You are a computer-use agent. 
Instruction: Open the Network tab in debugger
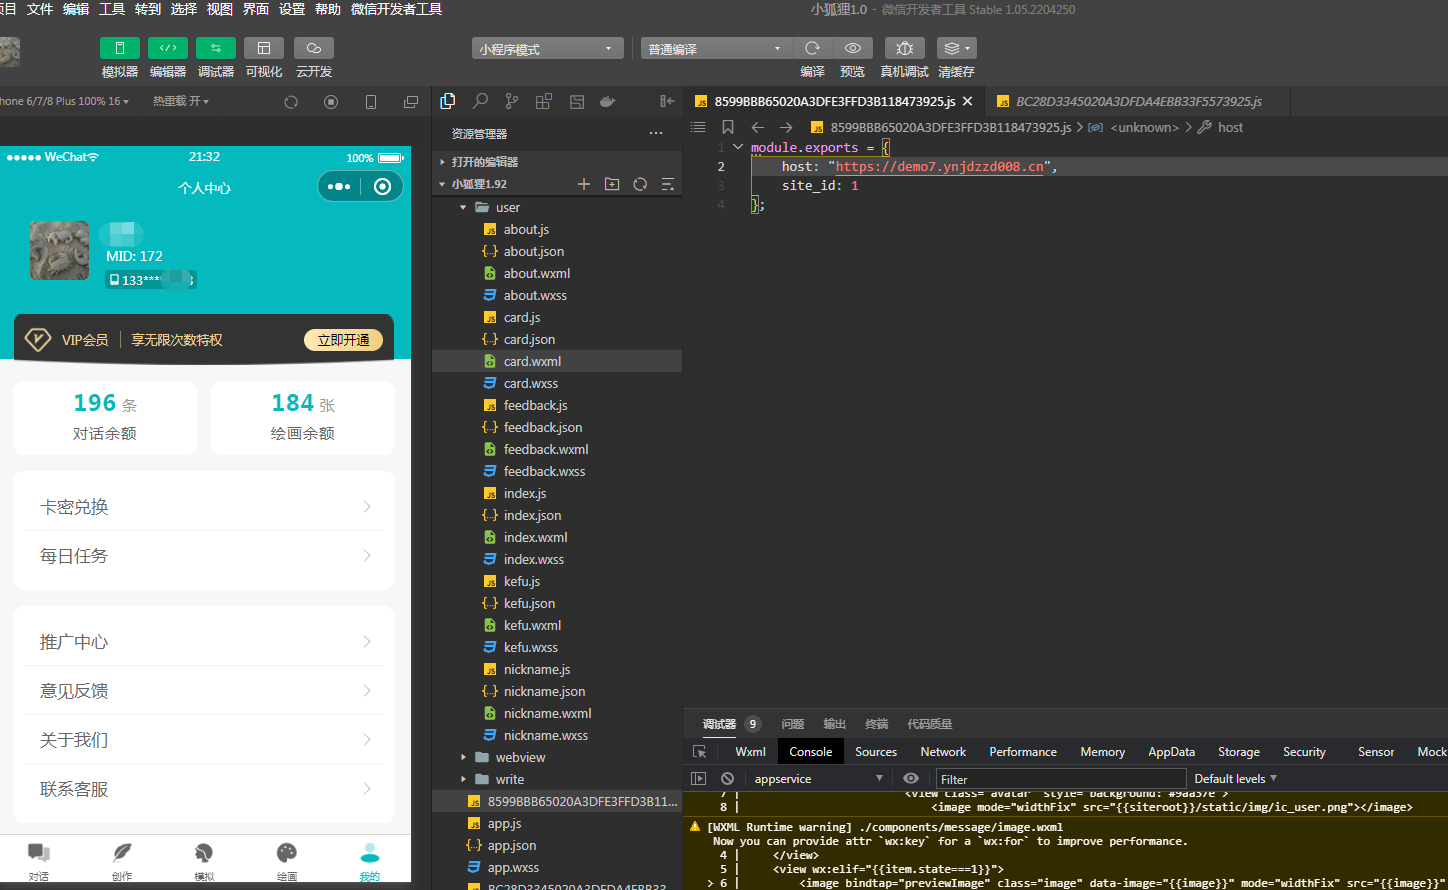click(x=943, y=752)
